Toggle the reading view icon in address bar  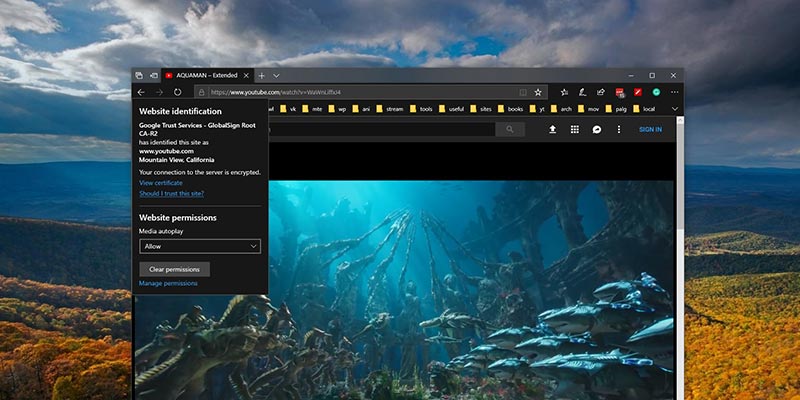(x=522, y=91)
